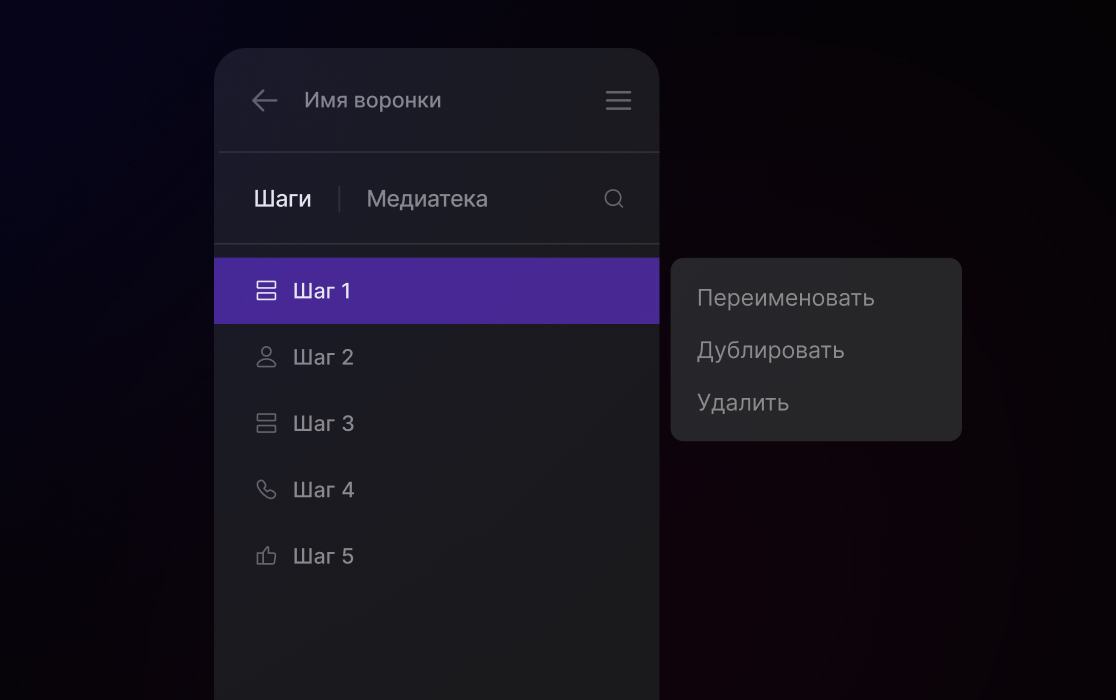Click the section icon beside Шаг 3
Screen dimensions: 1116x700
pos(266,423)
